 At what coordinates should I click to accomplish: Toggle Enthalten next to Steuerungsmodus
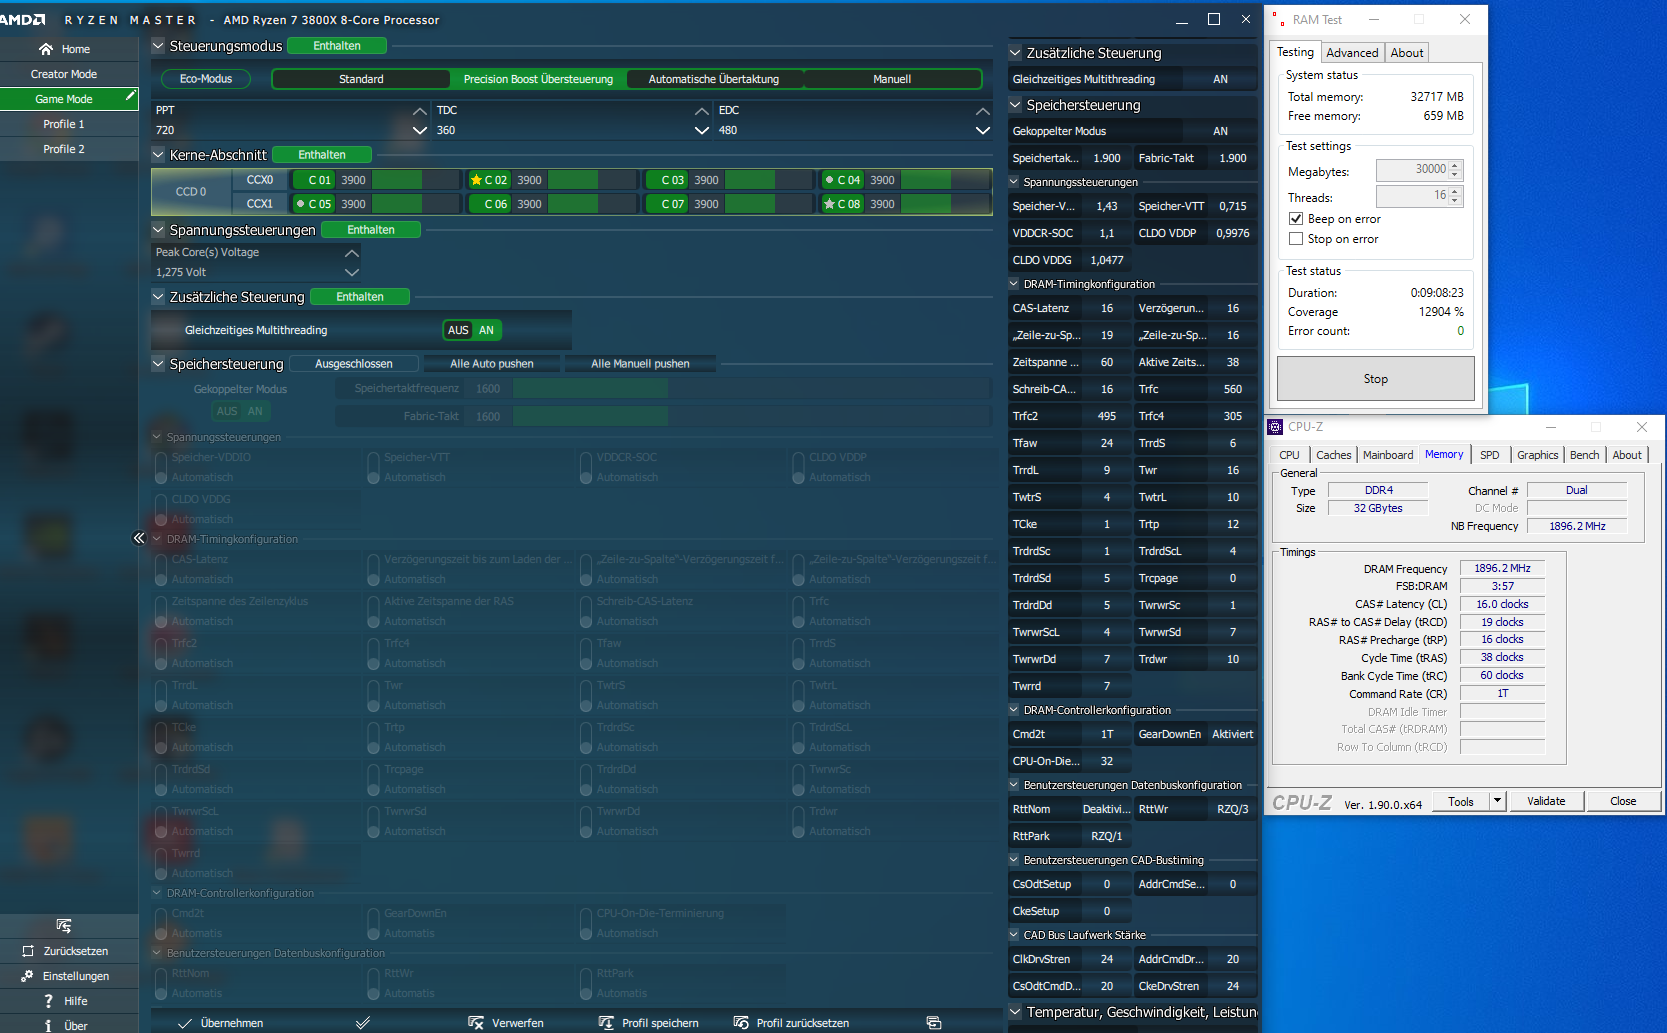point(337,46)
